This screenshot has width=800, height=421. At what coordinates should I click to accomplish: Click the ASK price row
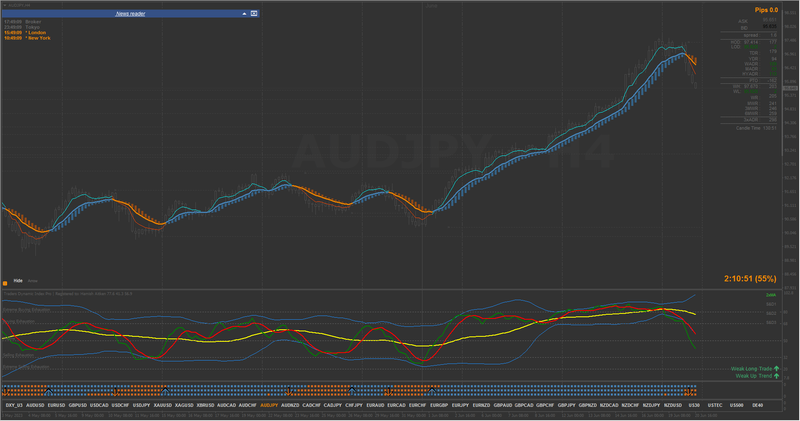coord(757,21)
